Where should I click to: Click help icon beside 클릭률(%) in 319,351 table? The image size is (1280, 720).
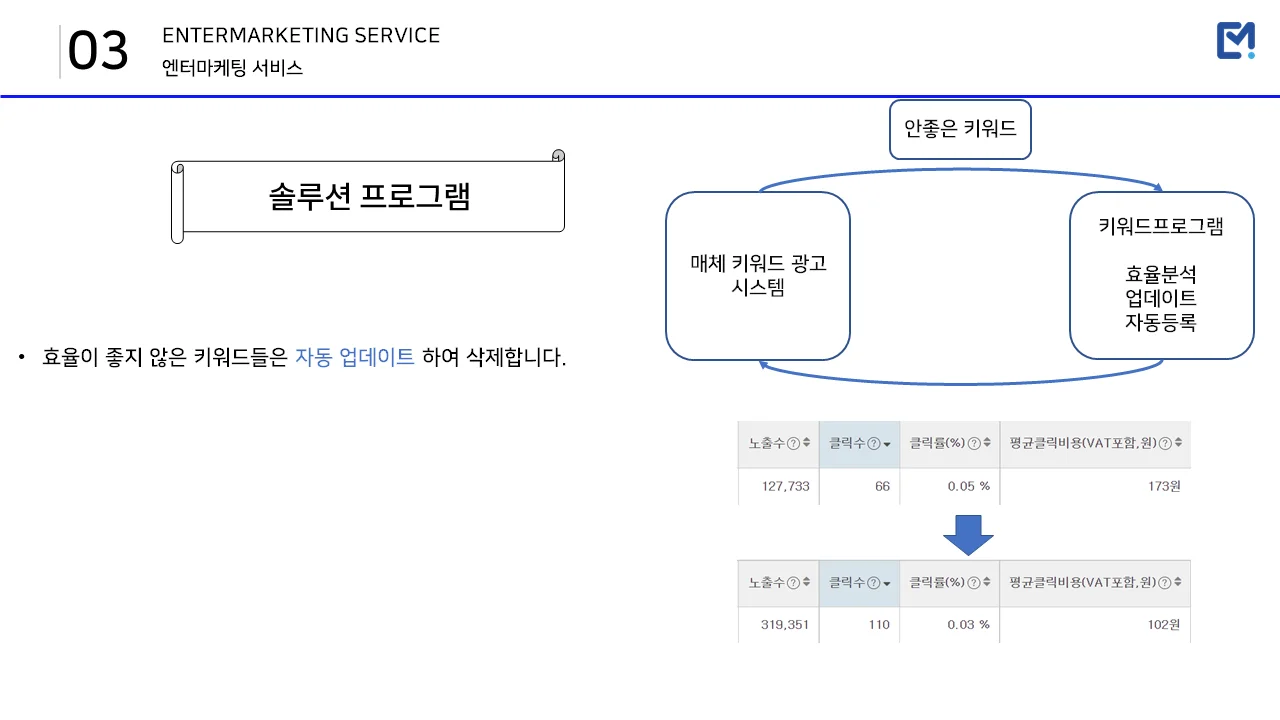coord(973,582)
